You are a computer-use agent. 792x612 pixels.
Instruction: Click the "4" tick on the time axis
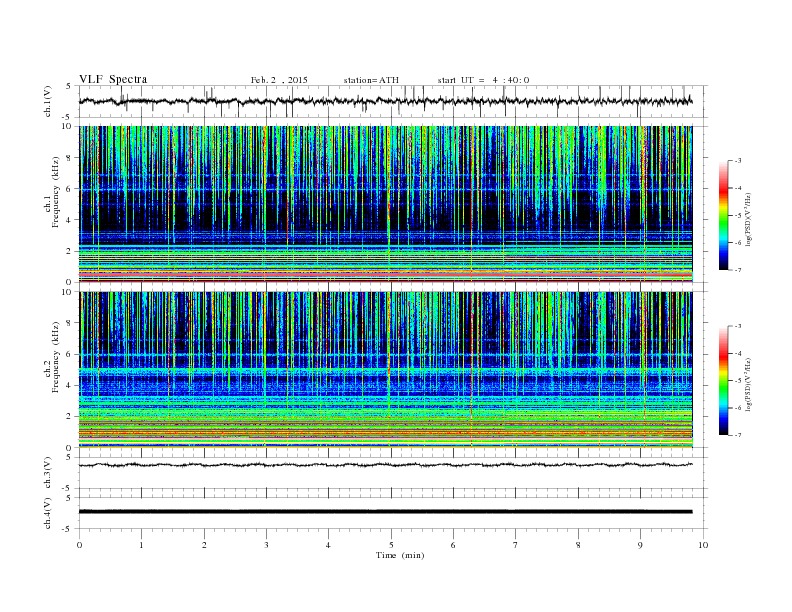click(x=328, y=545)
